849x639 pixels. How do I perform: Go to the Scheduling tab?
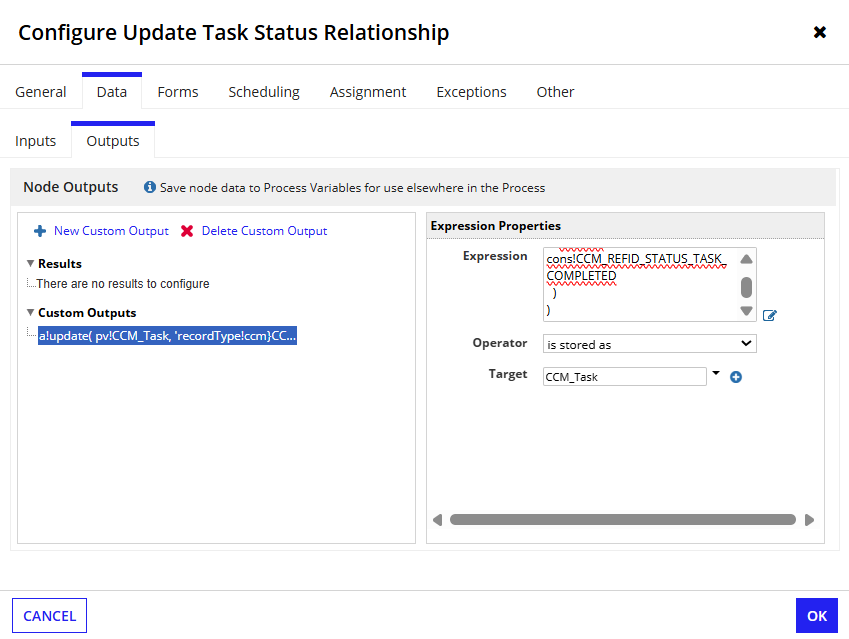click(x=264, y=92)
